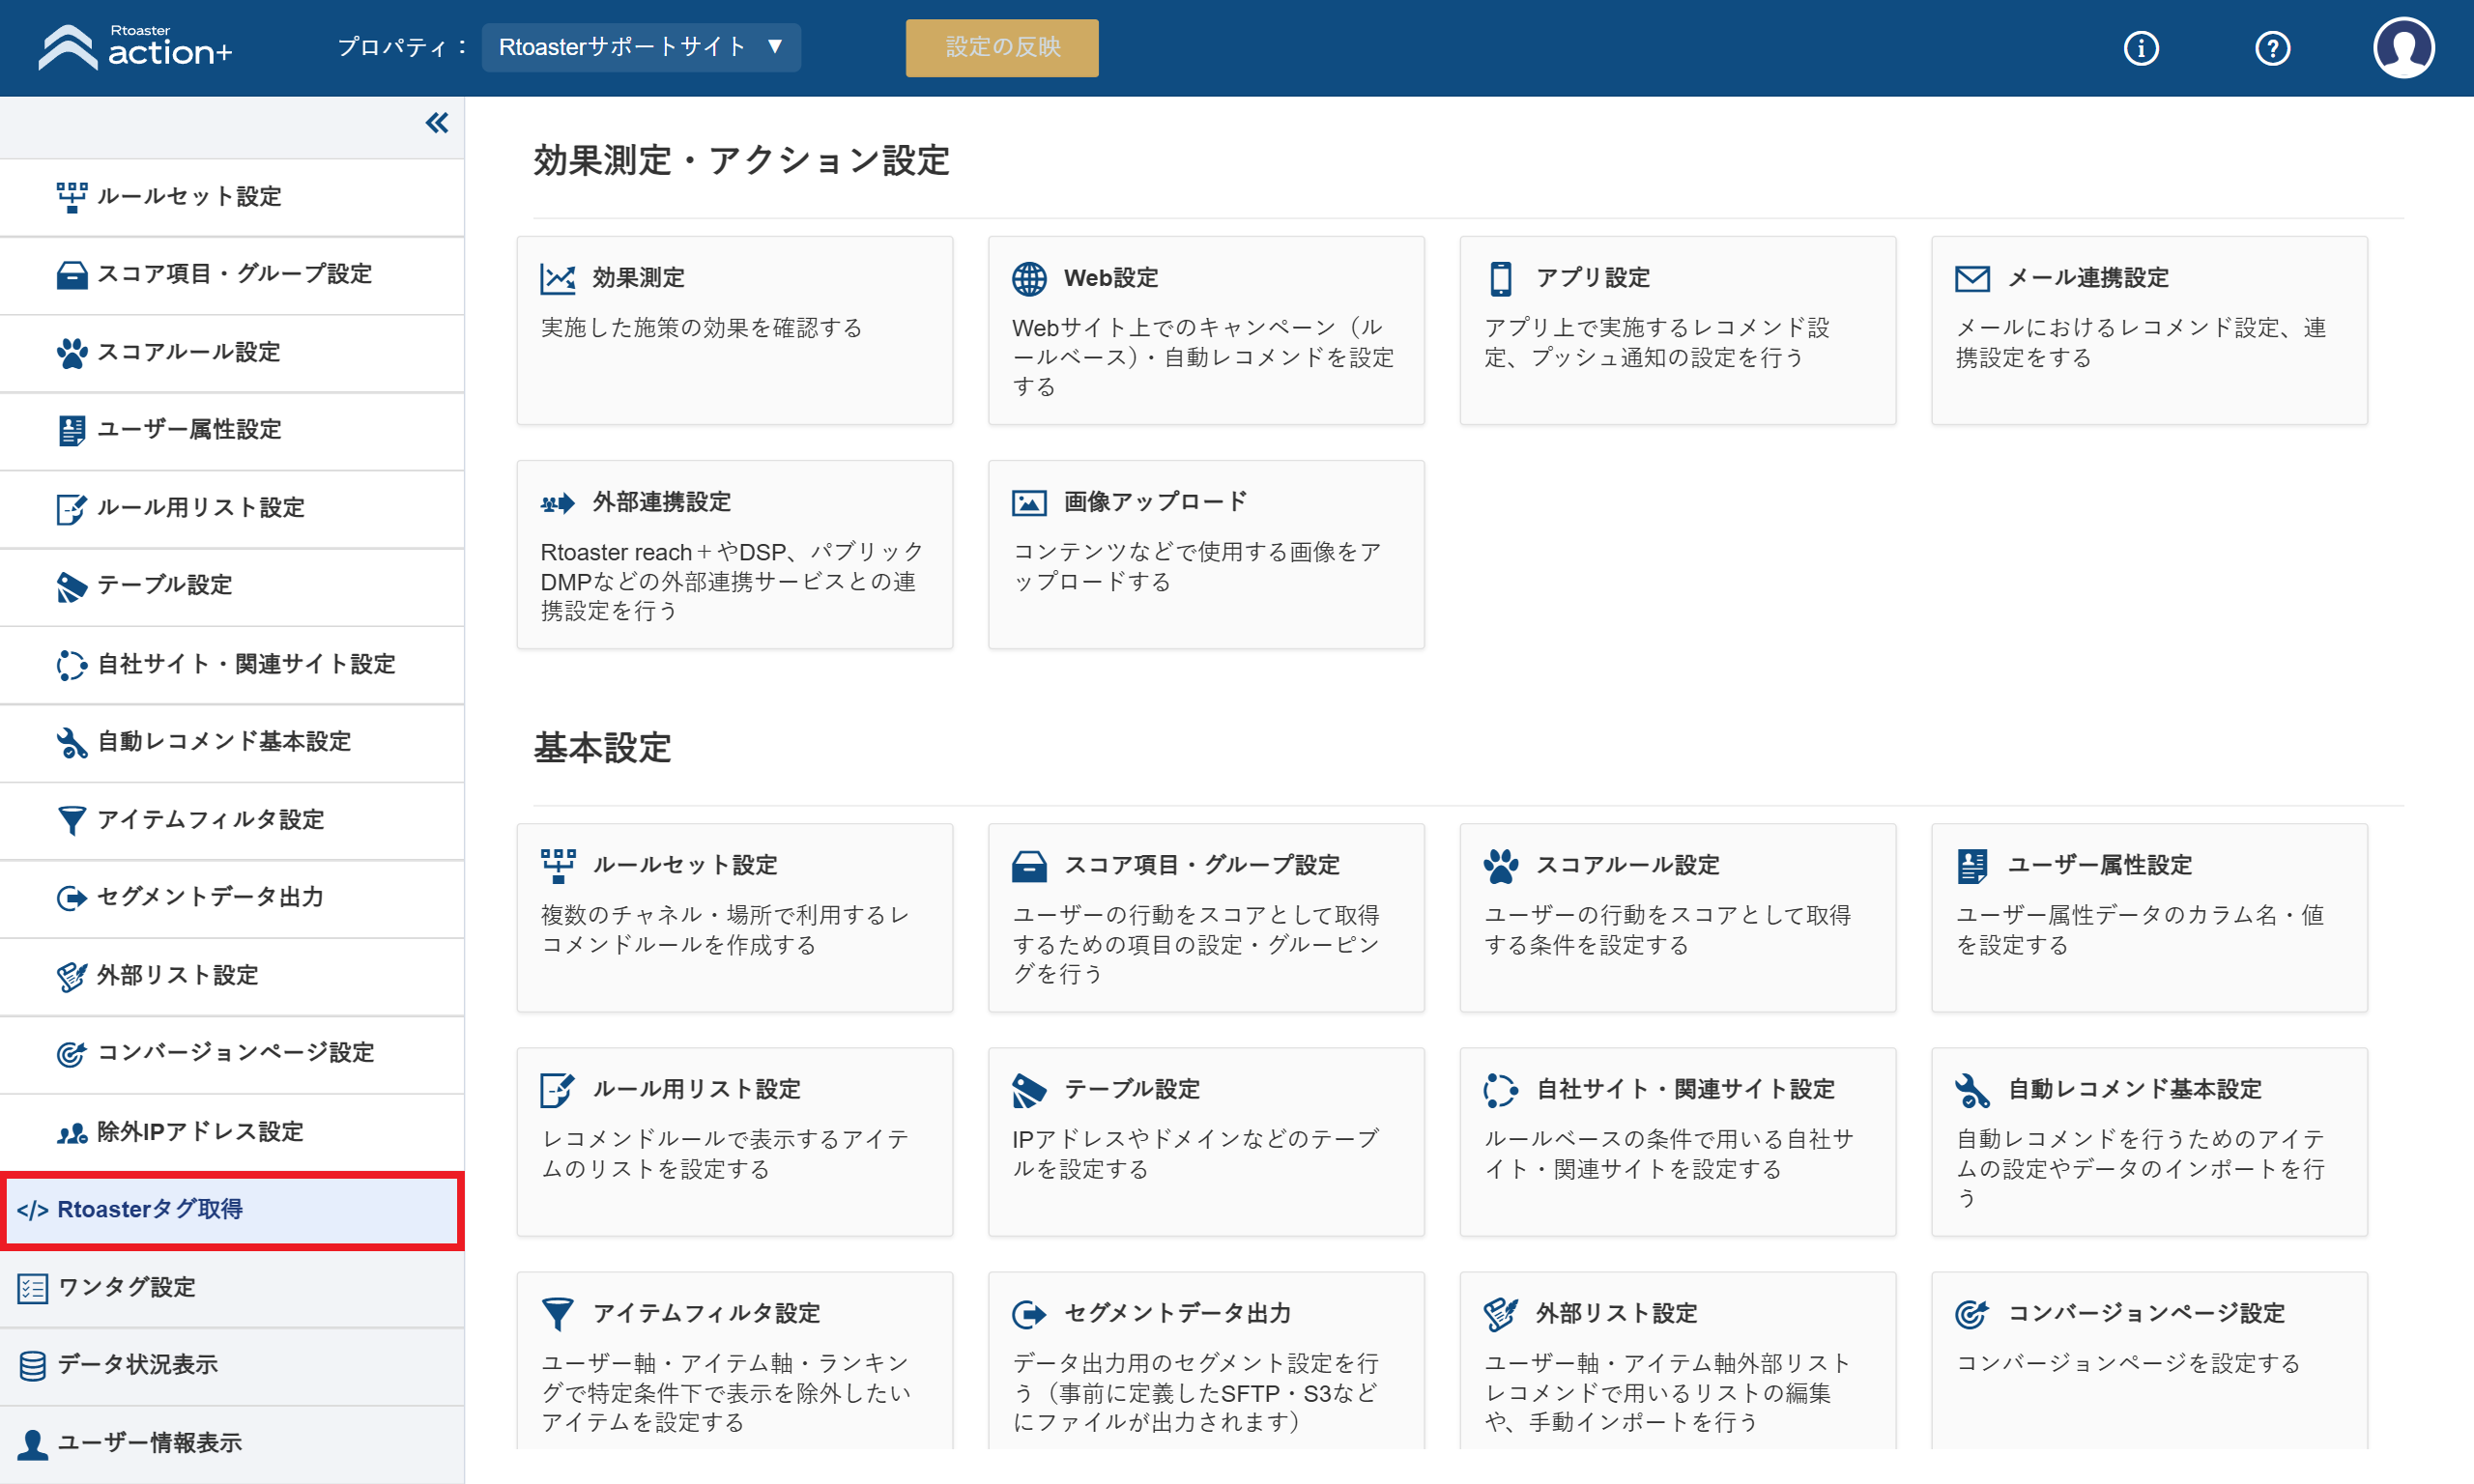The image size is (2474, 1484).
Task: Open スコア項目・グループ設定 in the sidebar
Action: pyautogui.click(x=232, y=275)
